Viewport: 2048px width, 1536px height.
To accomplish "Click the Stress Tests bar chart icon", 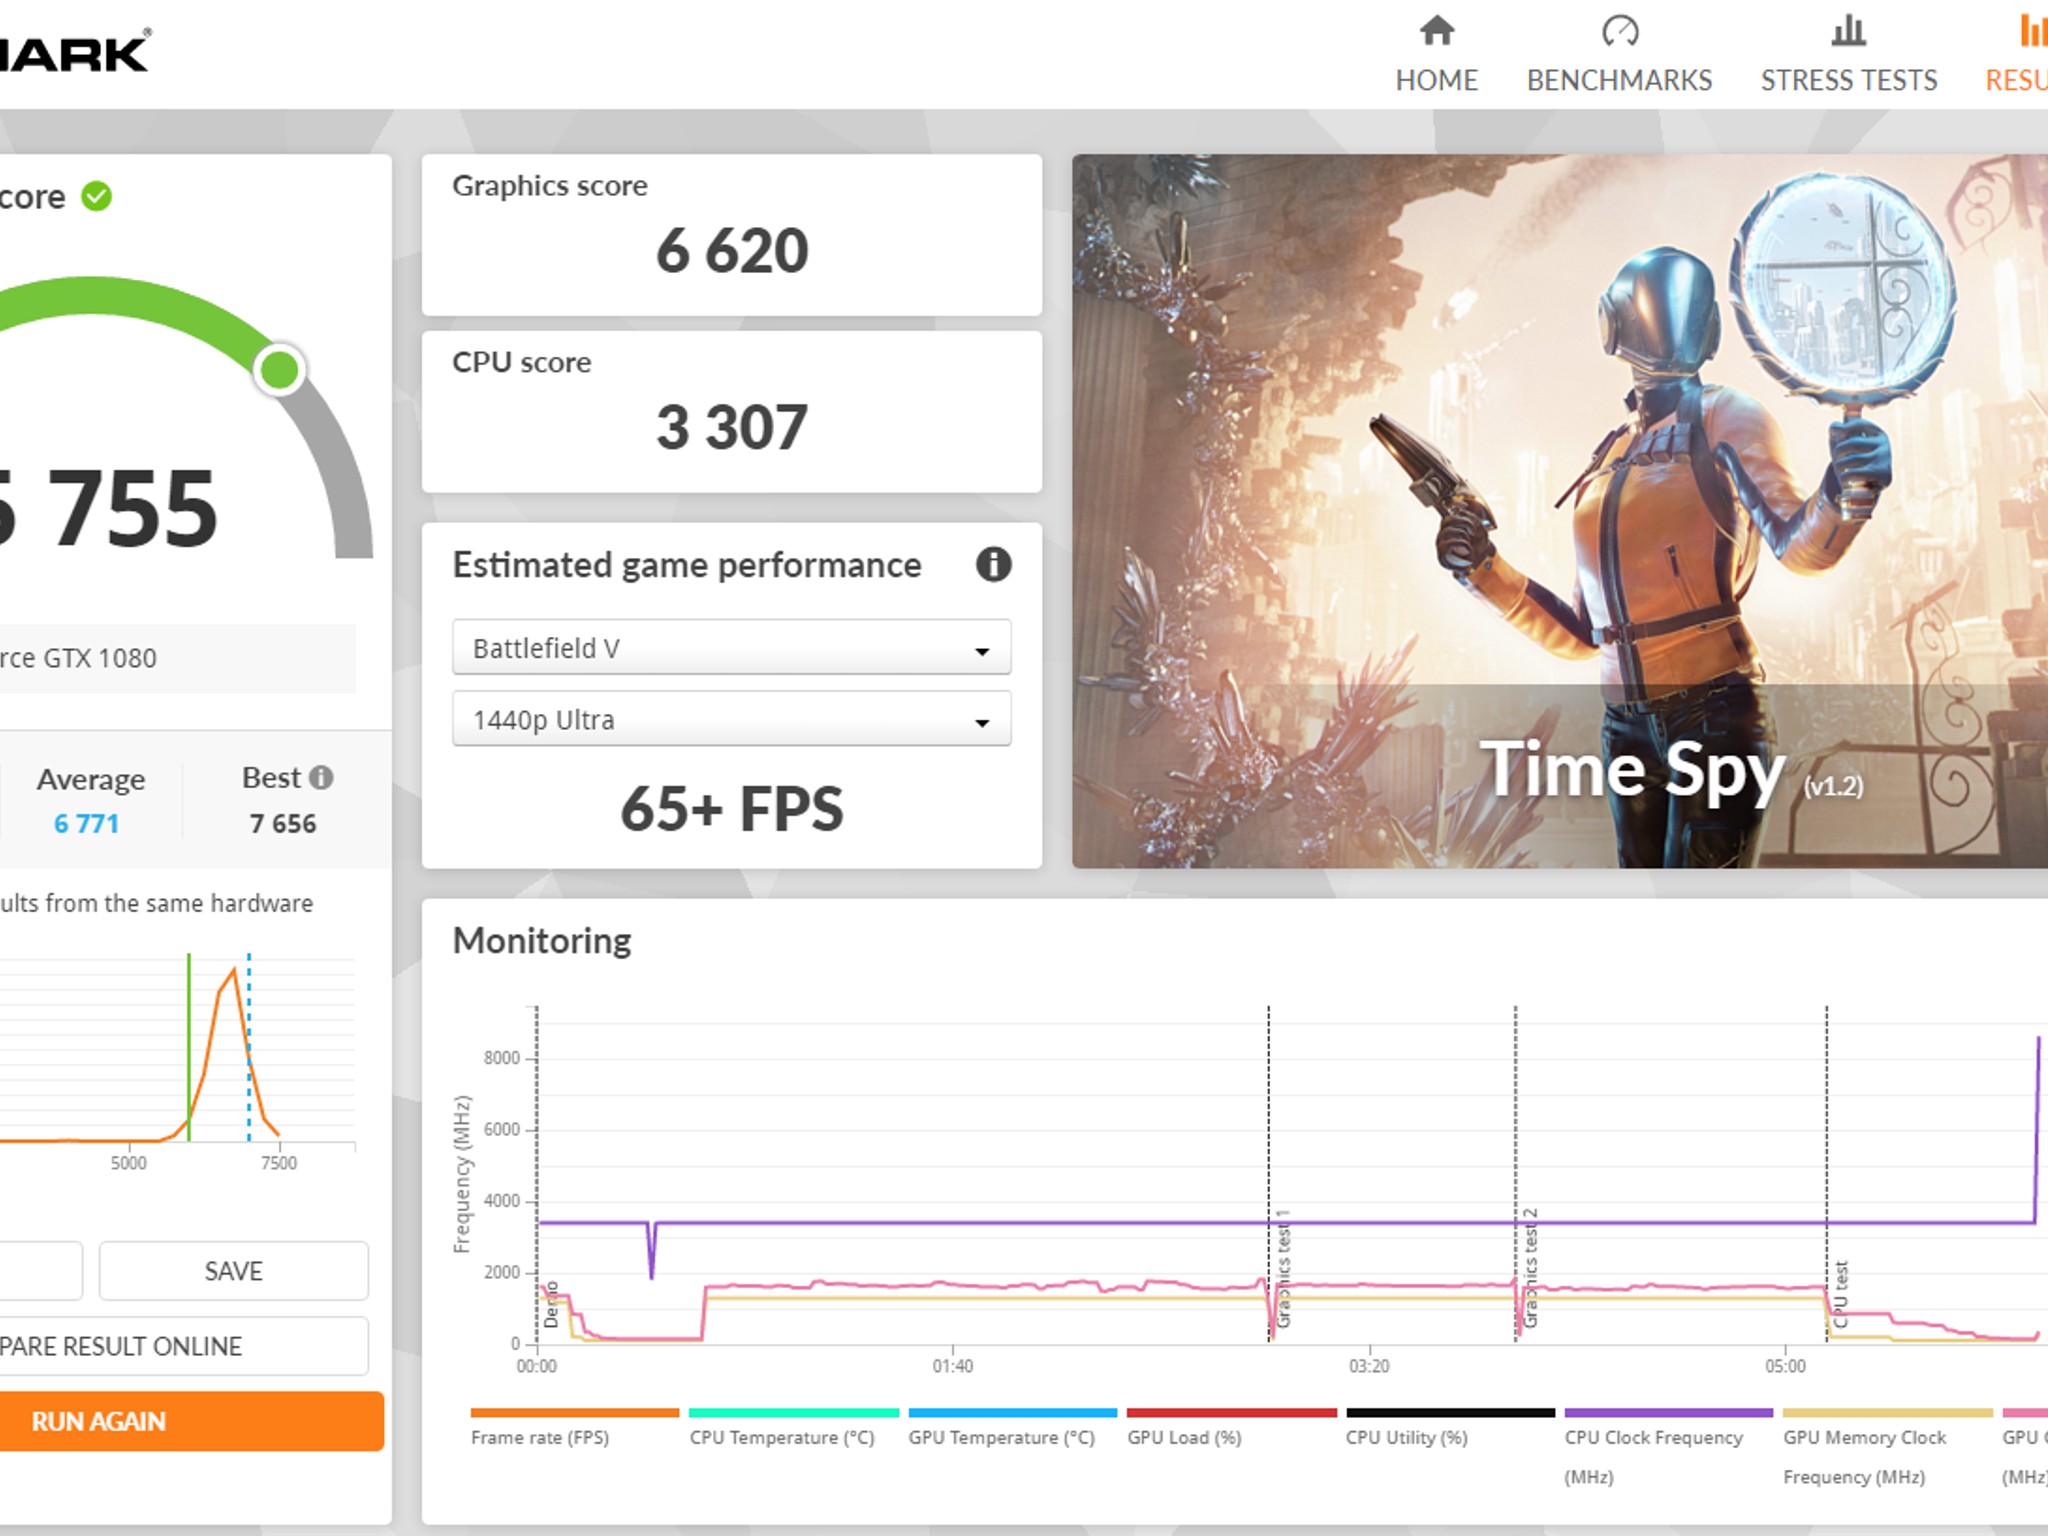I will 1848,31.
